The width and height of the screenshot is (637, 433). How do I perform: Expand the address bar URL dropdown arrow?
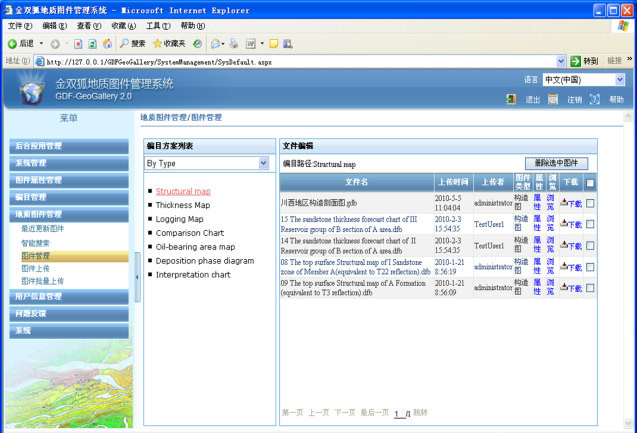coord(561,61)
